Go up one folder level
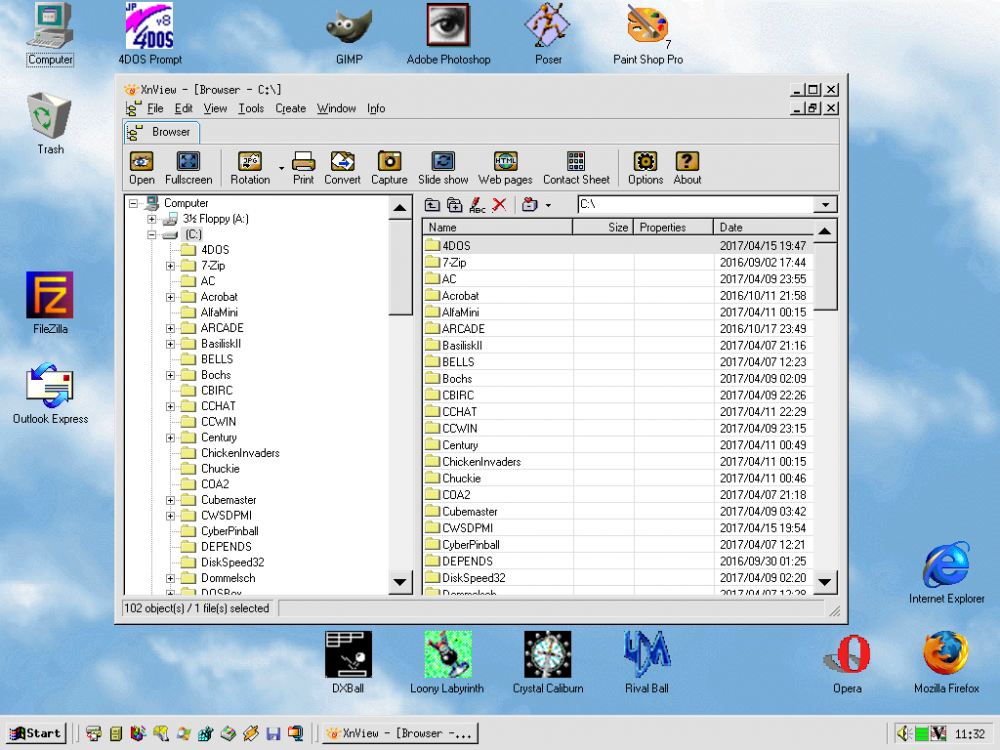 tap(432, 204)
